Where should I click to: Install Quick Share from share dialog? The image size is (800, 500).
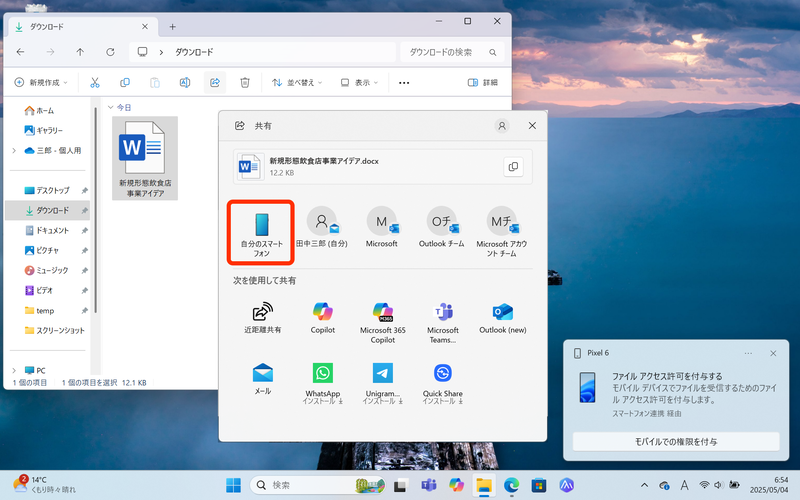443,383
